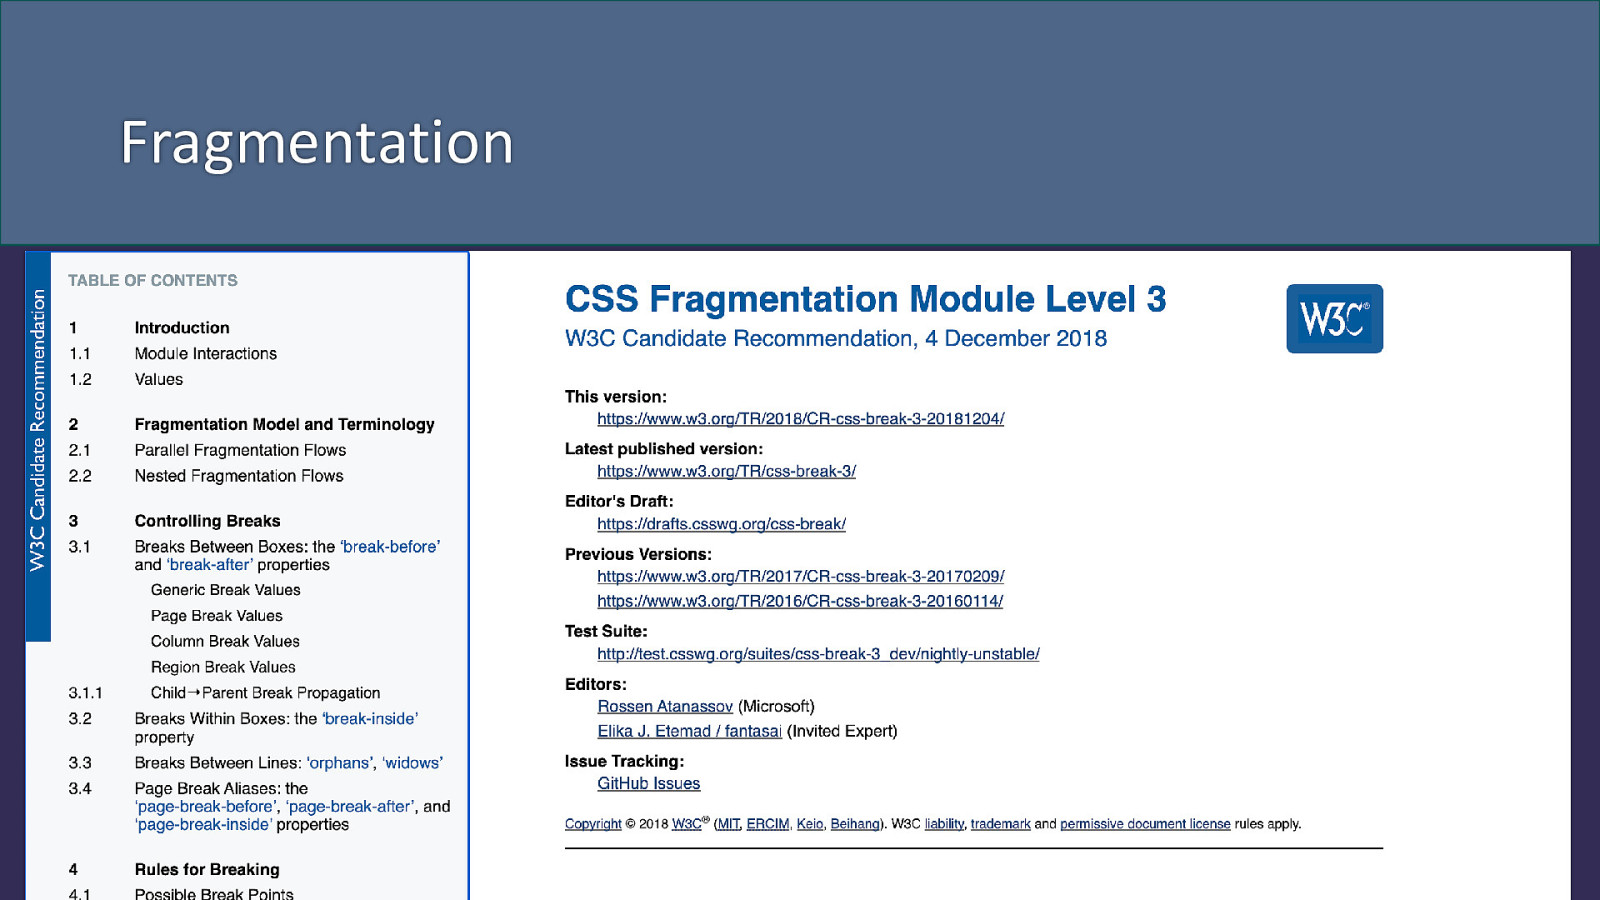The height and width of the screenshot is (900, 1600).
Task: Open Rules for Breaking section 4
Action: (x=207, y=870)
